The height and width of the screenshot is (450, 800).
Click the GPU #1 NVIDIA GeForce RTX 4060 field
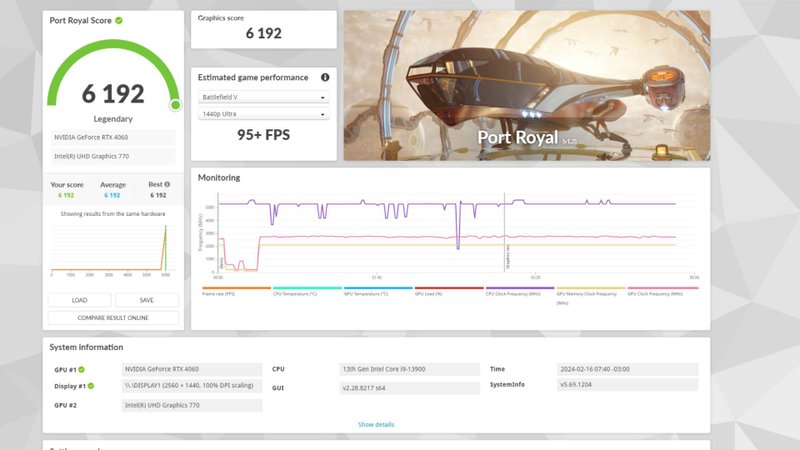192,369
